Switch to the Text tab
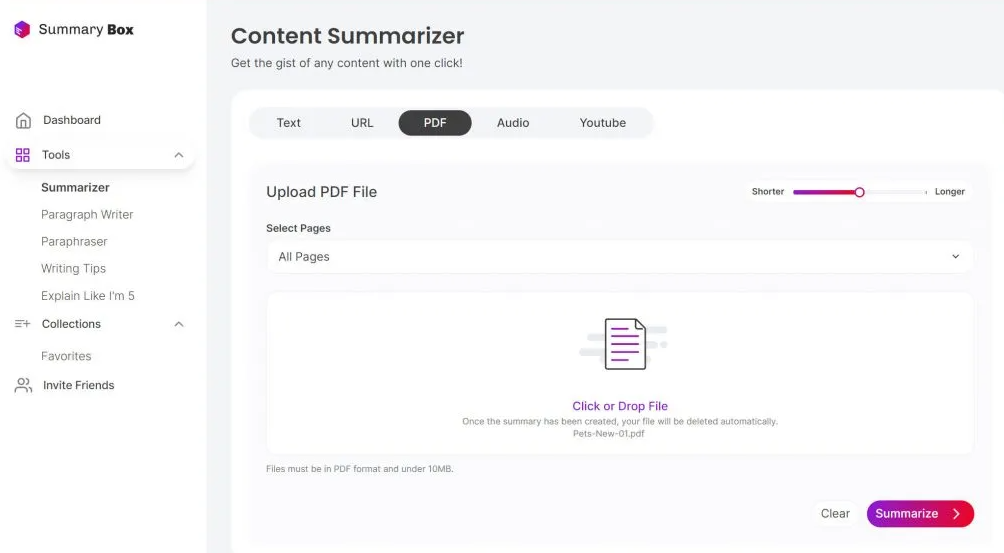Viewport: 1004px width, 553px height. click(288, 123)
